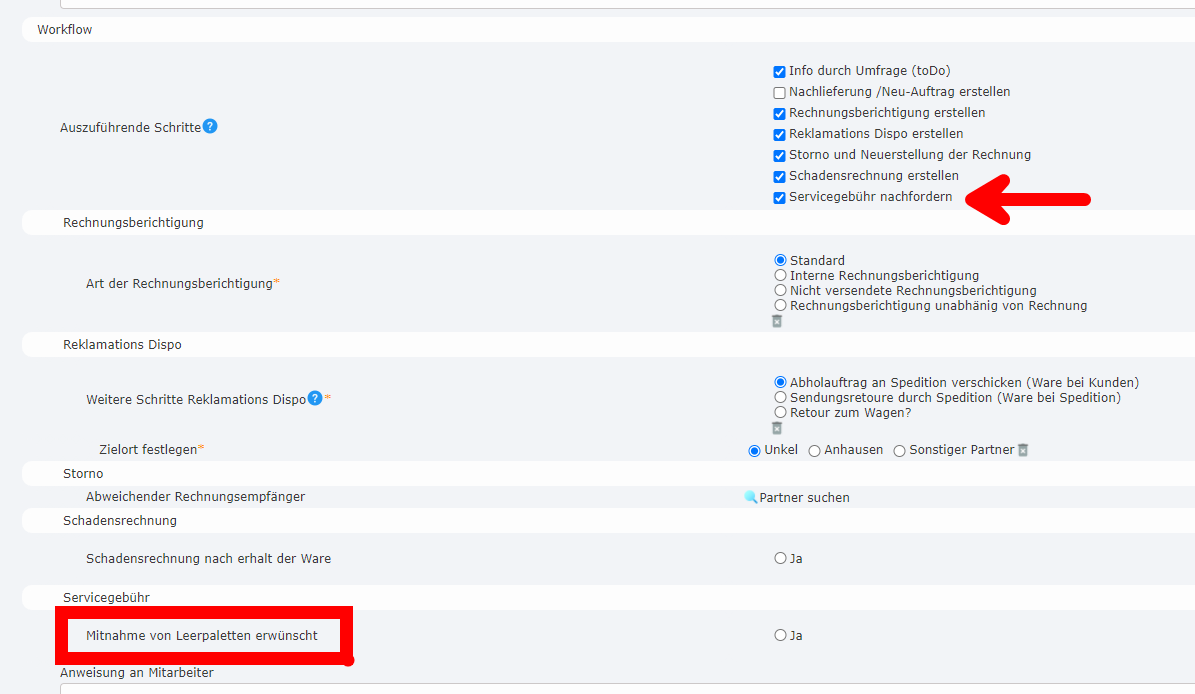Select Ja for Mitnahme von Leerpaletten erwünscht

point(781,635)
